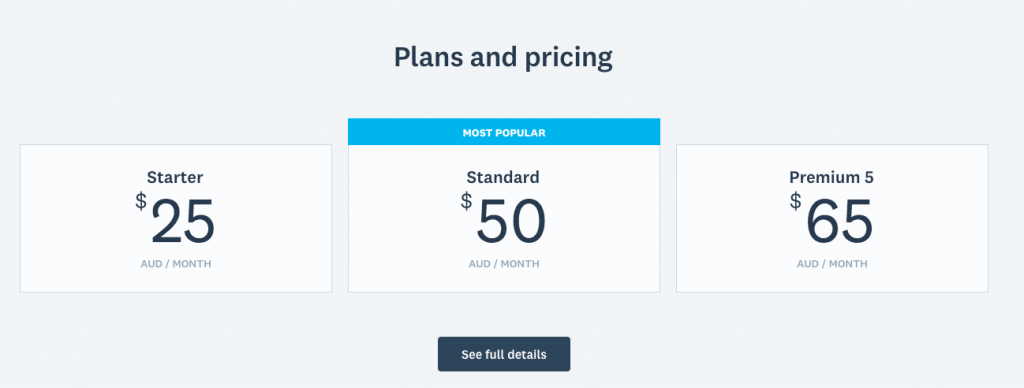Viewport: 1024px width, 388px height.
Task: Click the MOST POPULAR banner
Action: tap(504, 132)
